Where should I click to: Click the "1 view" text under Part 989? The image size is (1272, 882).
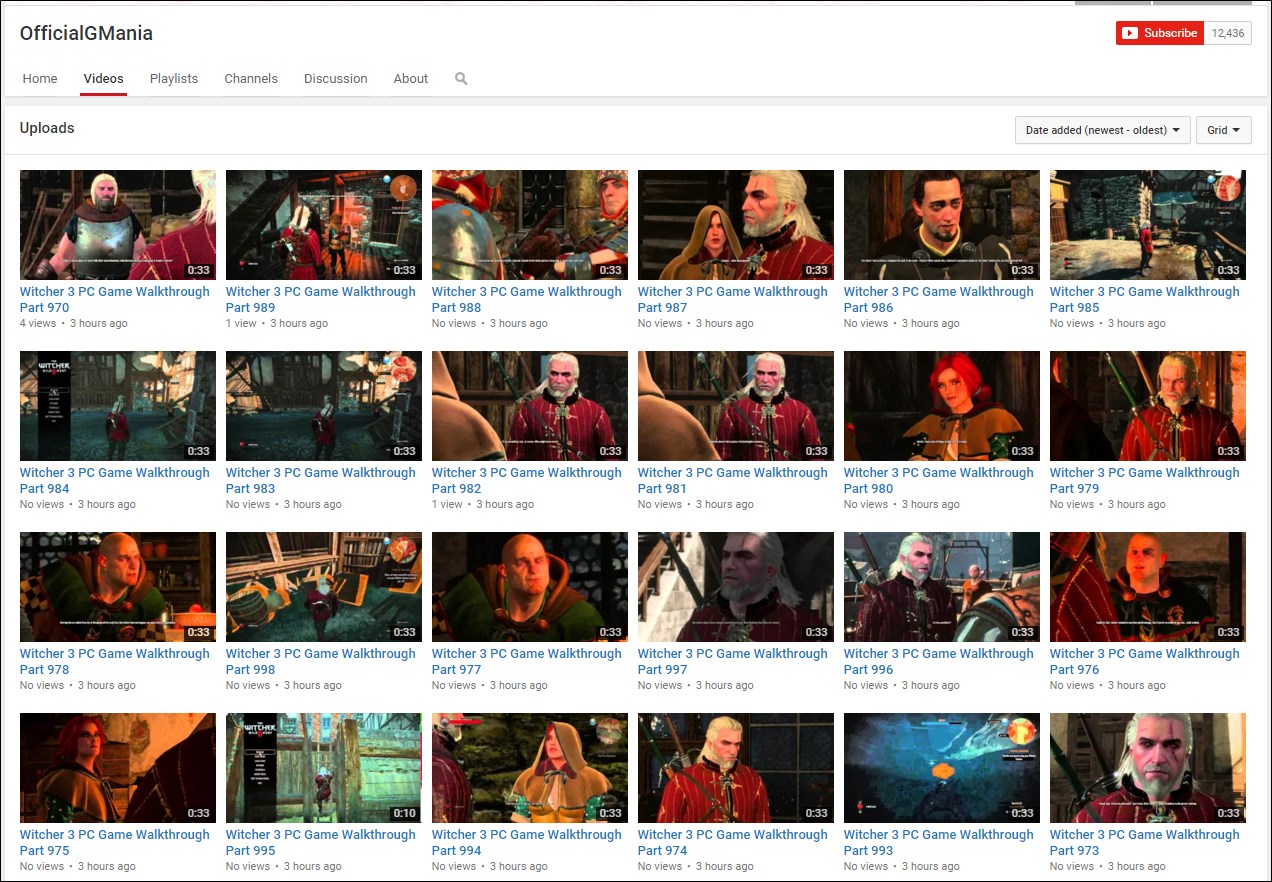click(x=241, y=324)
